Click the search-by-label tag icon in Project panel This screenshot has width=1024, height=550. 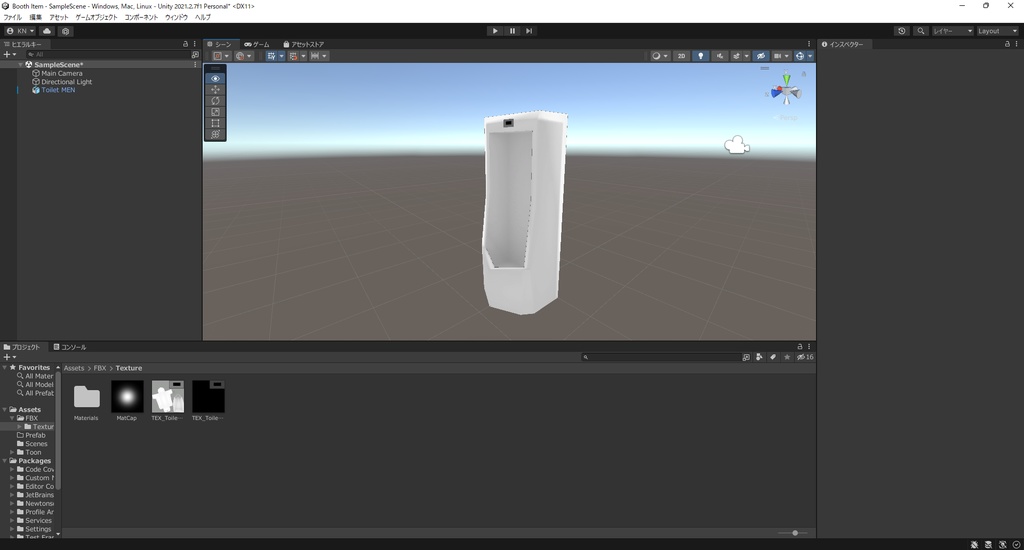pos(773,357)
